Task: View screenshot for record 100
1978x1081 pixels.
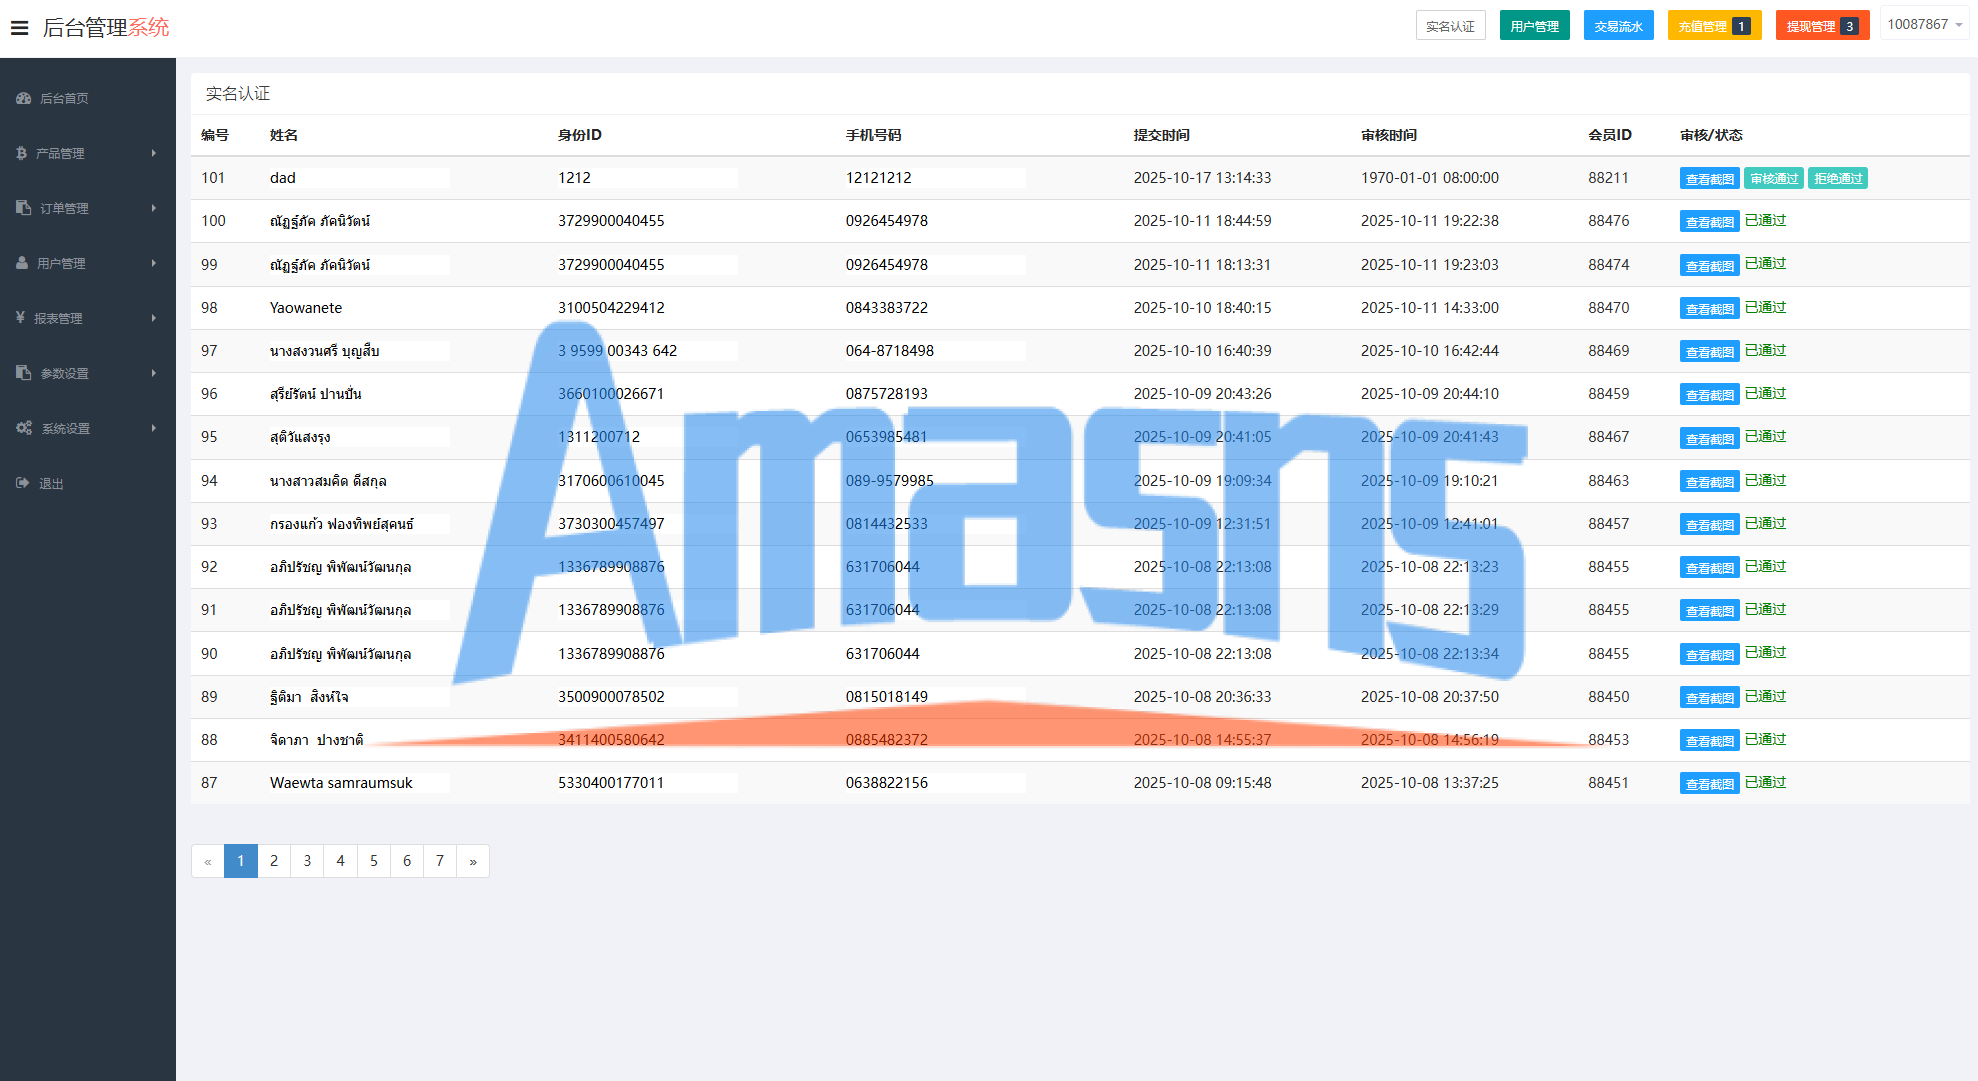Action: (1709, 222)
